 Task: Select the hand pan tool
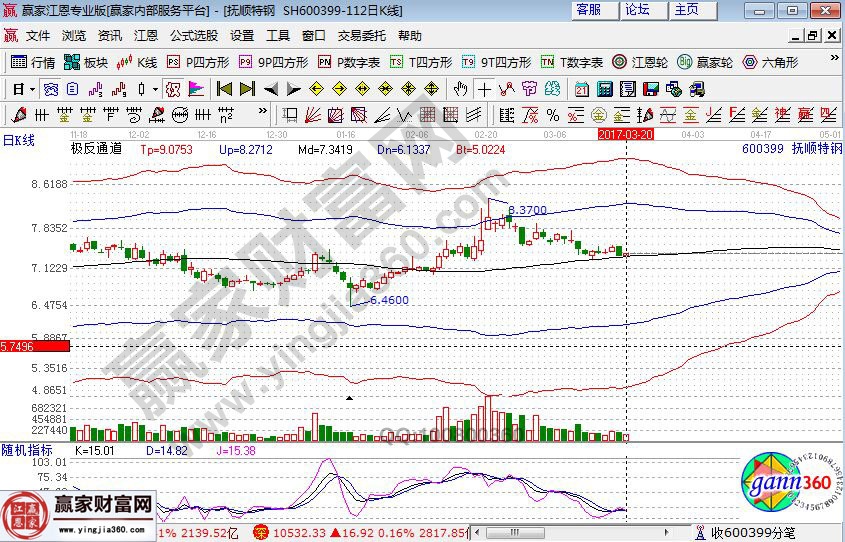click(461, 88)
